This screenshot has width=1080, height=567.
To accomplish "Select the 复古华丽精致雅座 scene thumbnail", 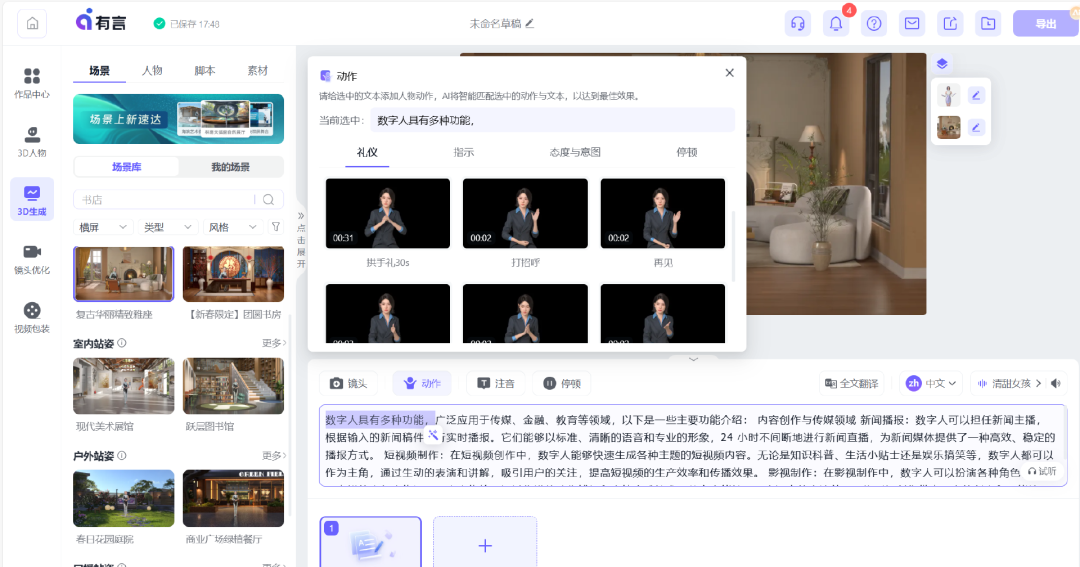I will 123,274.
